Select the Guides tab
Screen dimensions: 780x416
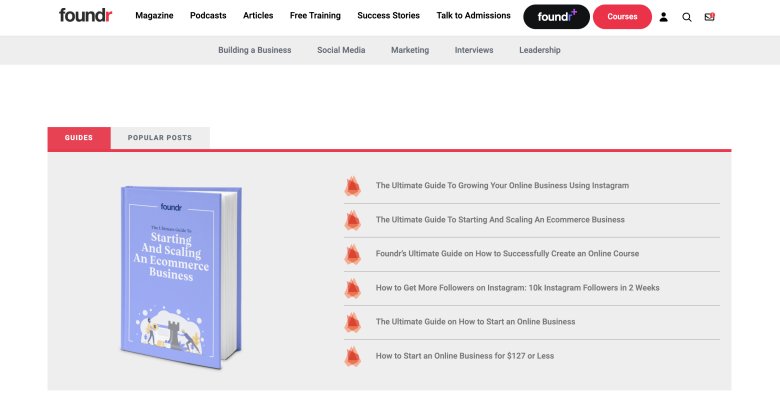[79, 138]
